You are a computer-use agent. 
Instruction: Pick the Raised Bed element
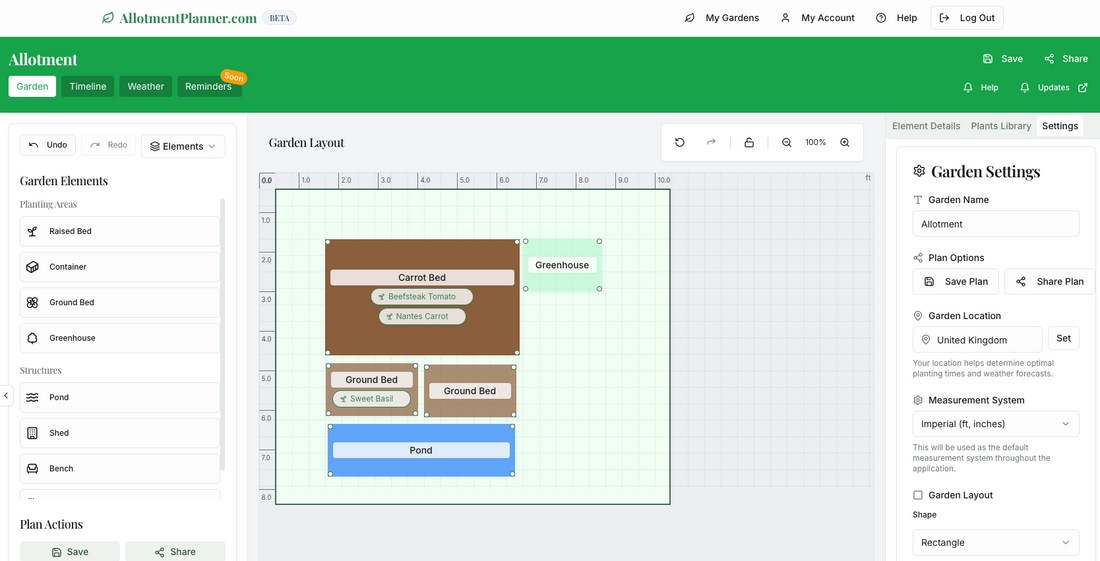tap(120, 231)
